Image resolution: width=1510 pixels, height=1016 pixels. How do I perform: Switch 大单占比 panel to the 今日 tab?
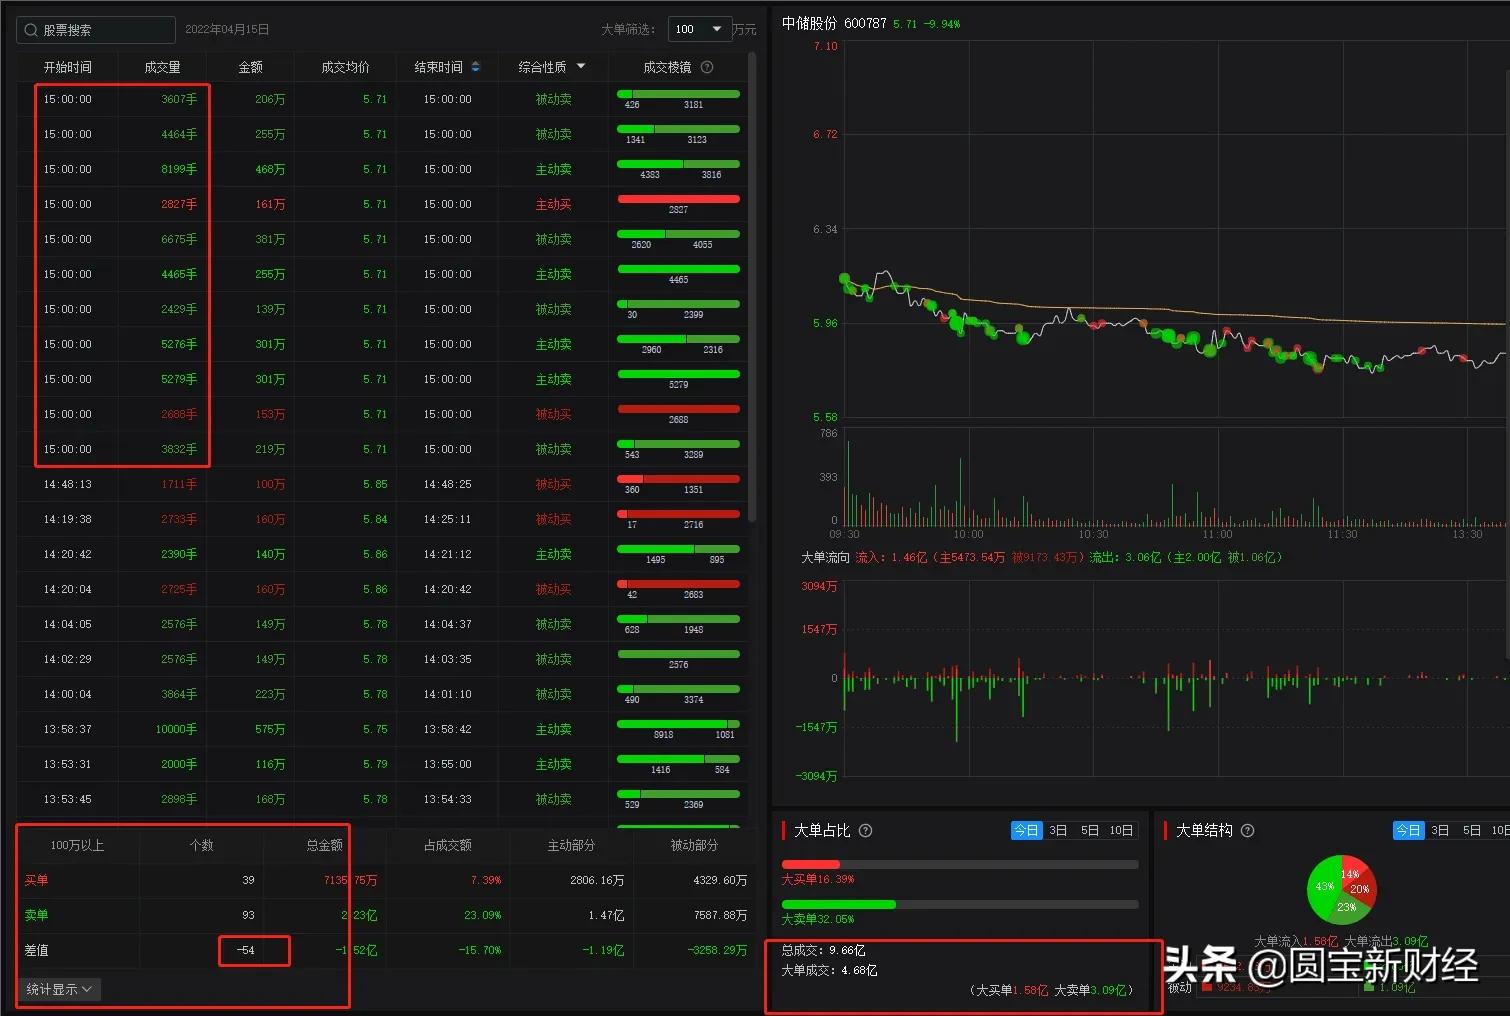click(1027, 830)
